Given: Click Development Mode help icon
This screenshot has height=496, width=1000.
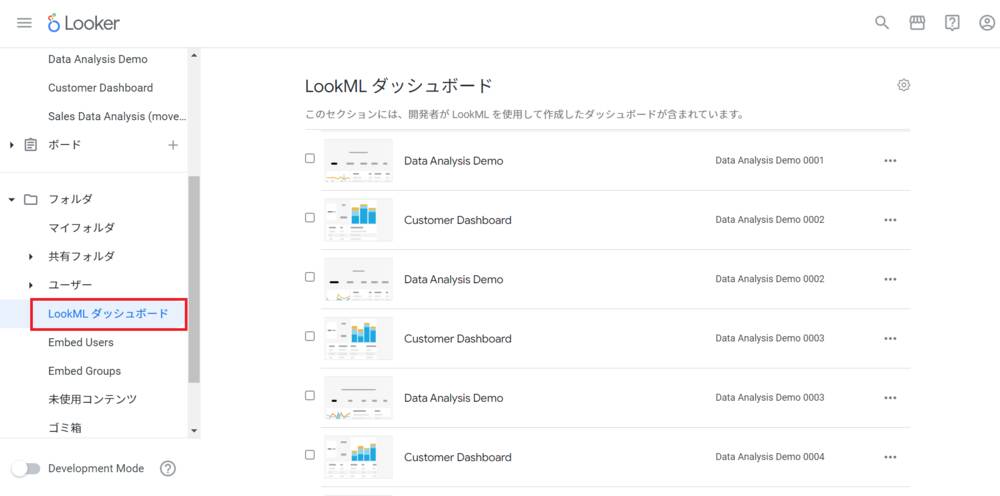Looking at the screenshot, I should click(168, 468).
